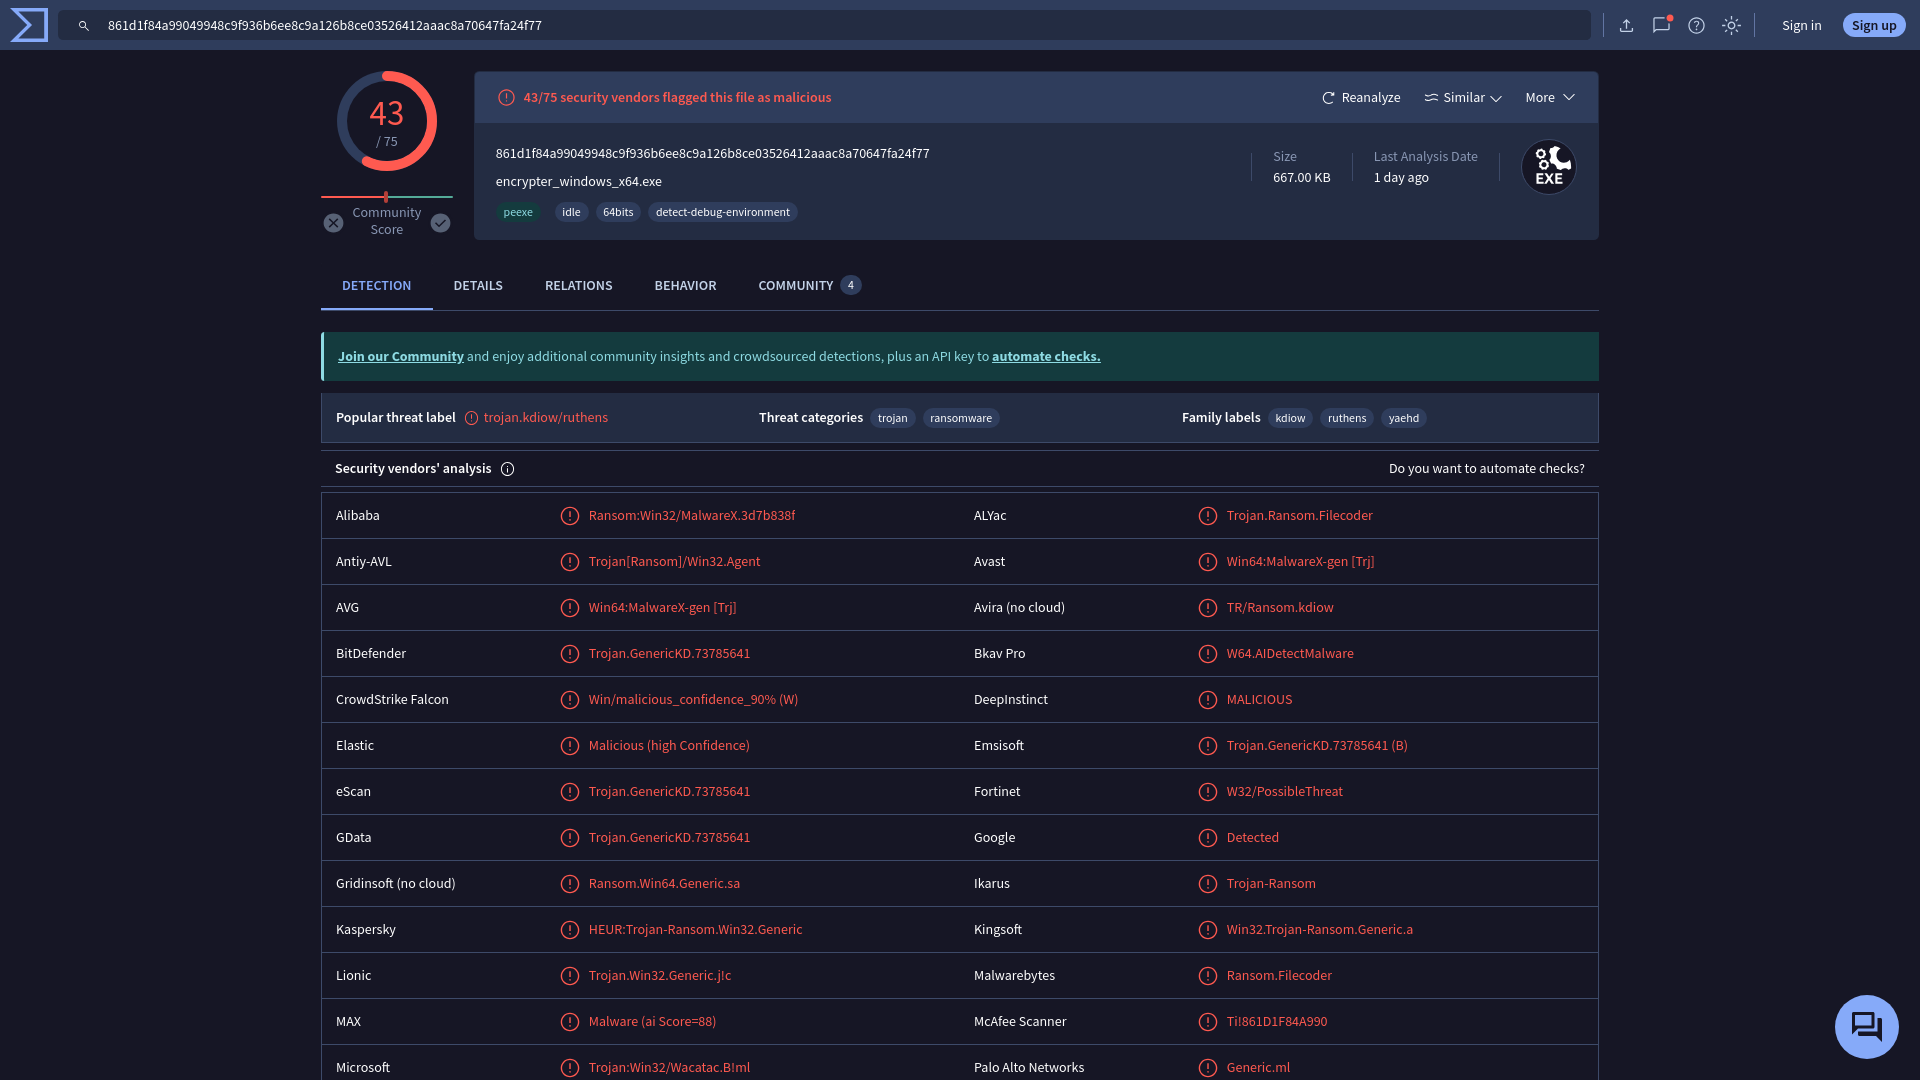Image resolution: width=1920 pixels, height=1080 pixels.
Task: Switch to the DETECTION tab
Action: [376, 286]
